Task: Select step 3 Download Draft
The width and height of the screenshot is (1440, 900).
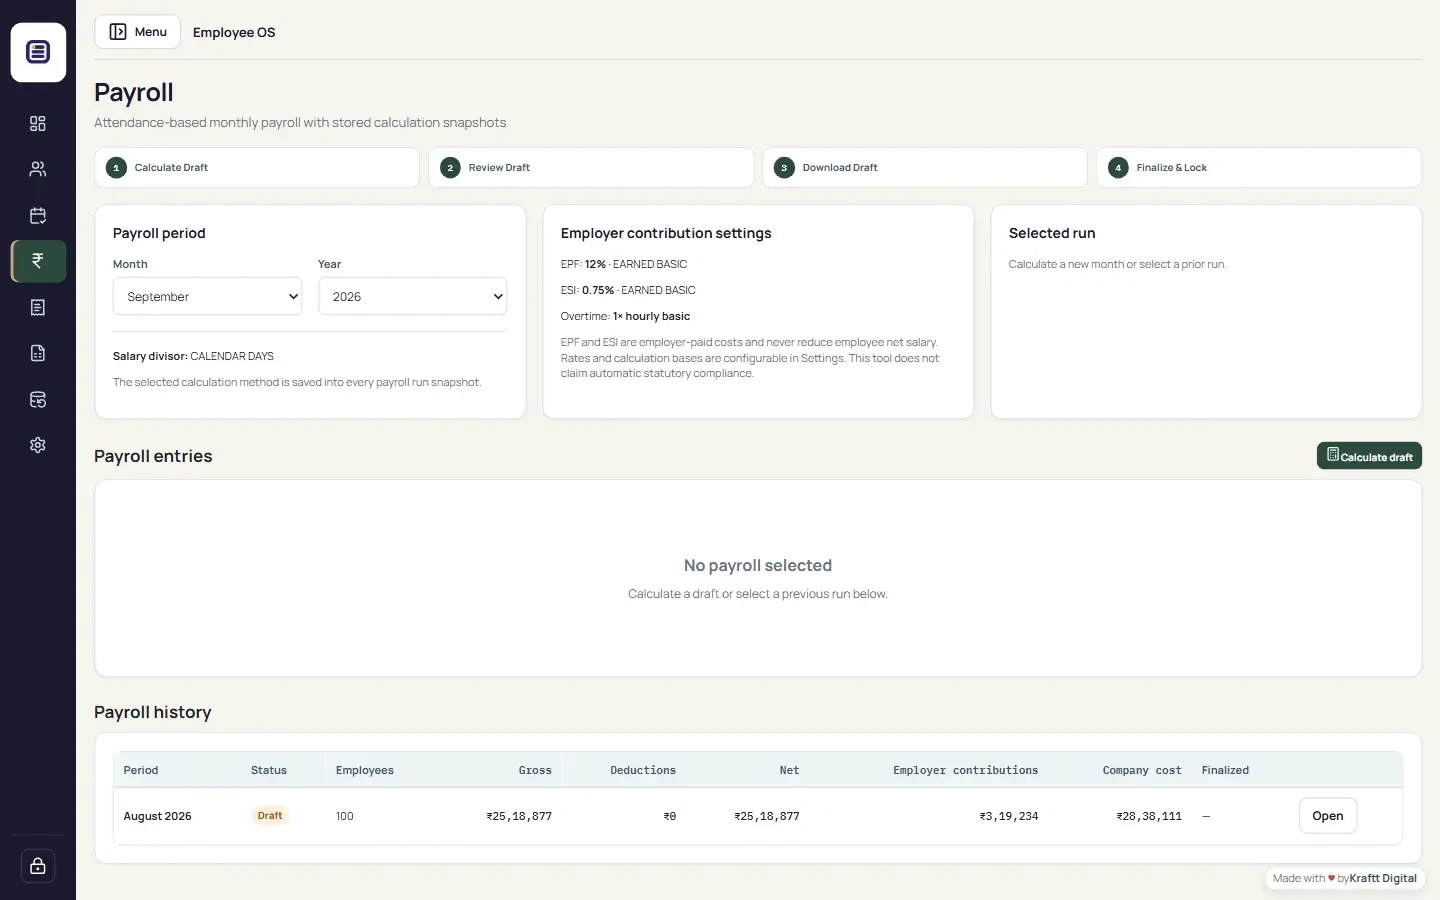Action: point(925,167)
